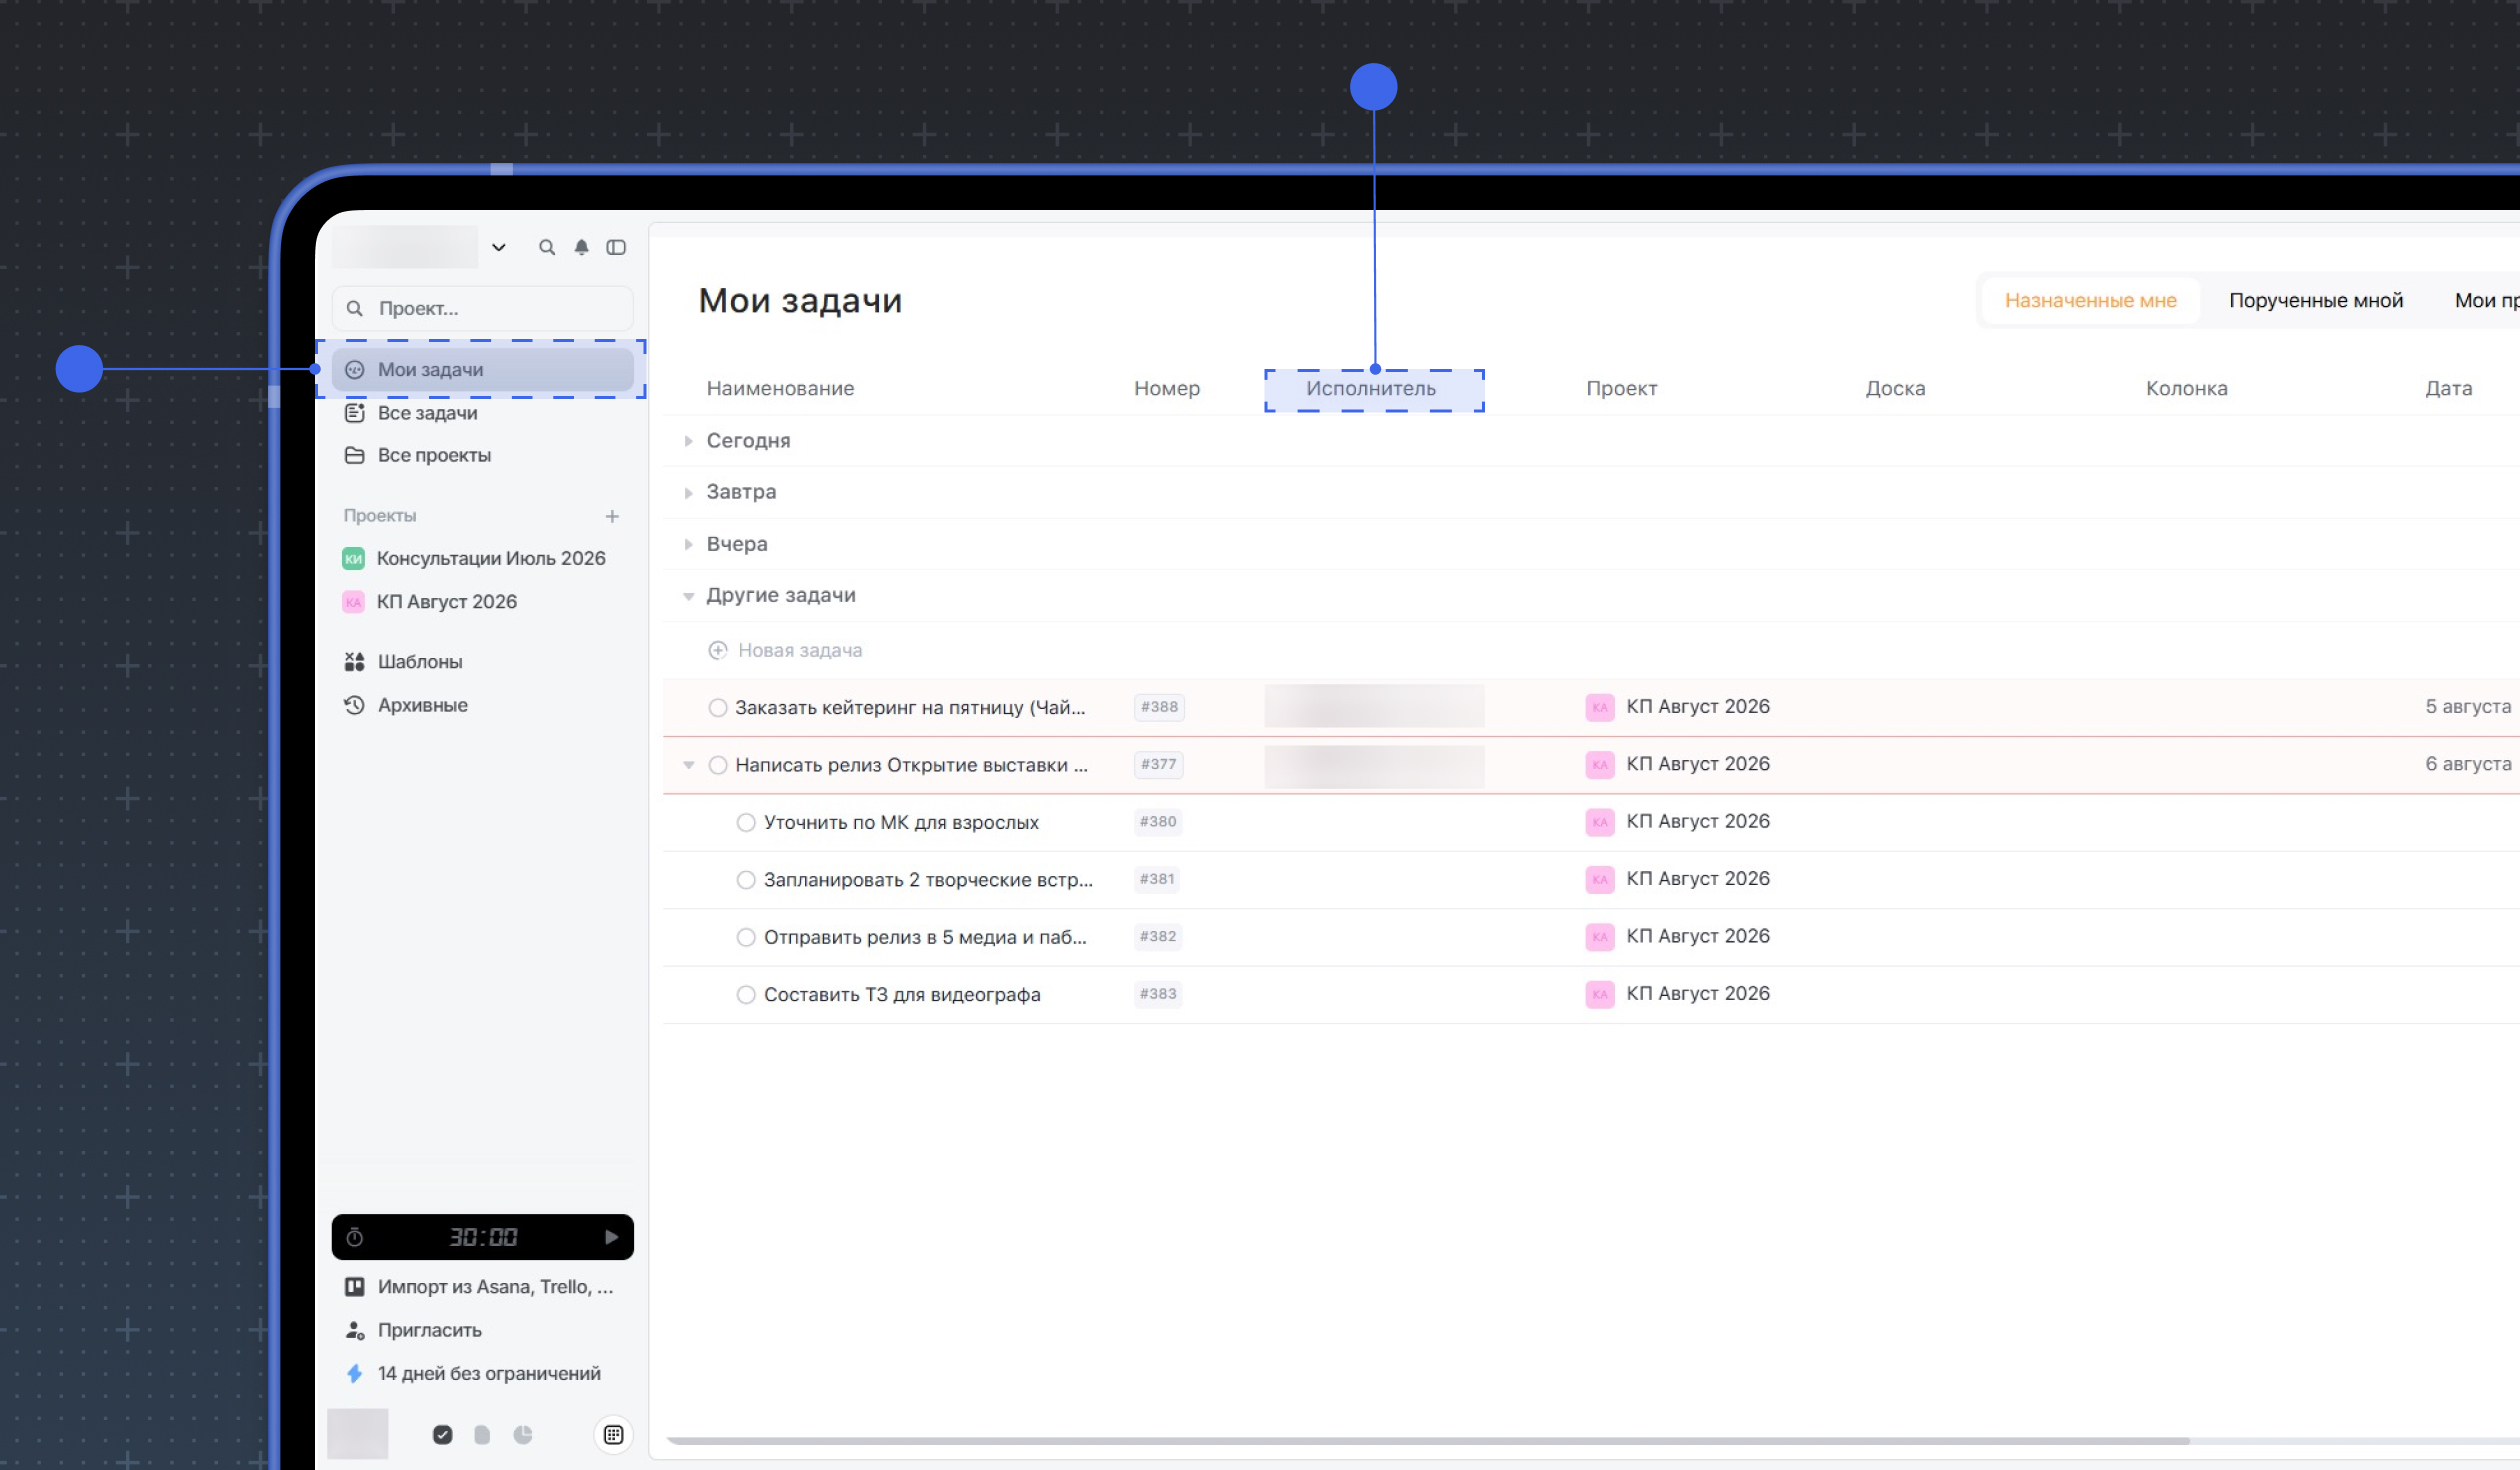
Task: Mark Запланировать 2 творческие встр... complete
Action: (x=745, y=879)
